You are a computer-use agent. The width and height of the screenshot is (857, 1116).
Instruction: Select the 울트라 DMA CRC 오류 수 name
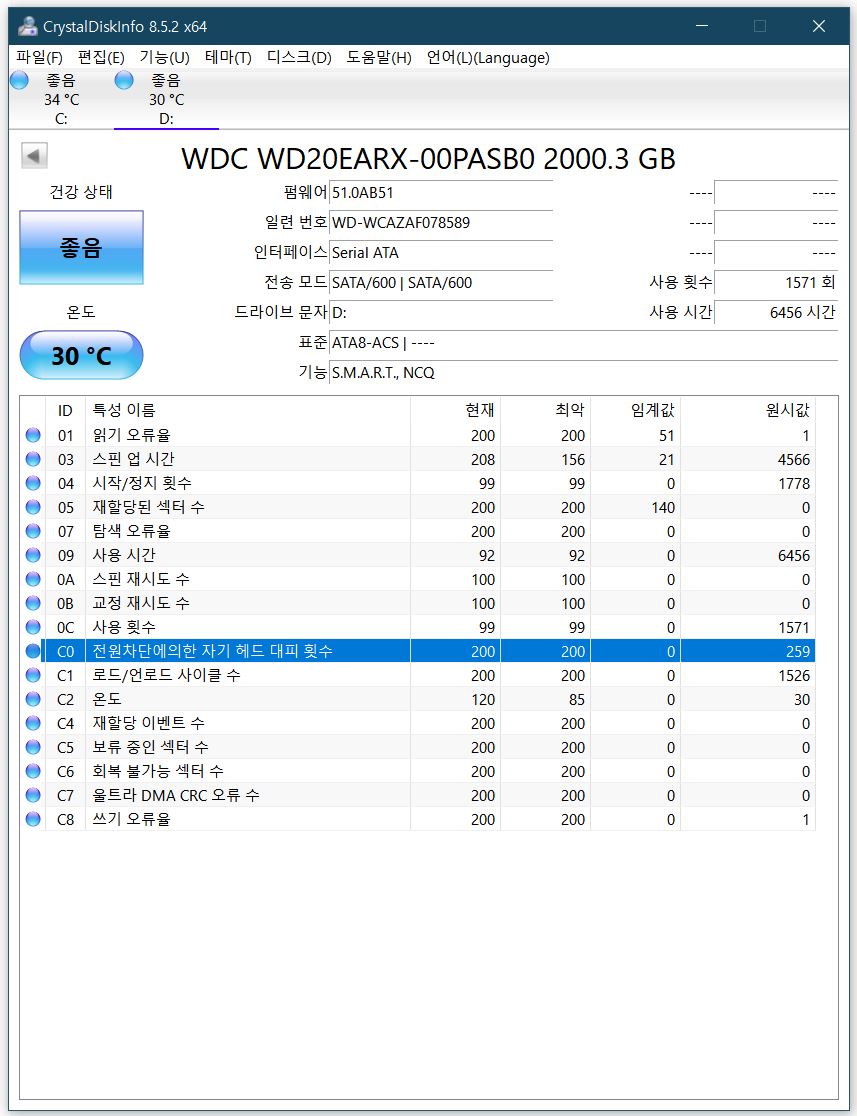coord(176,795)
